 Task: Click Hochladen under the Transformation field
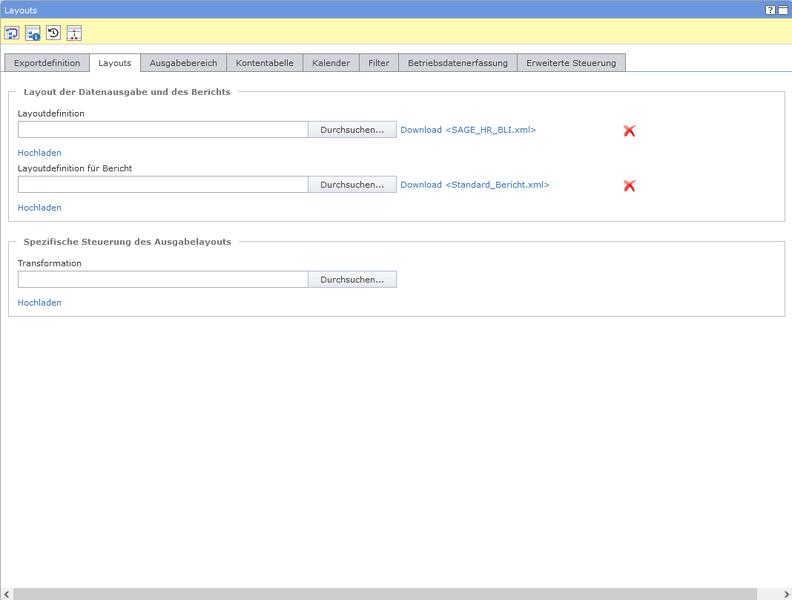[40, 303]
